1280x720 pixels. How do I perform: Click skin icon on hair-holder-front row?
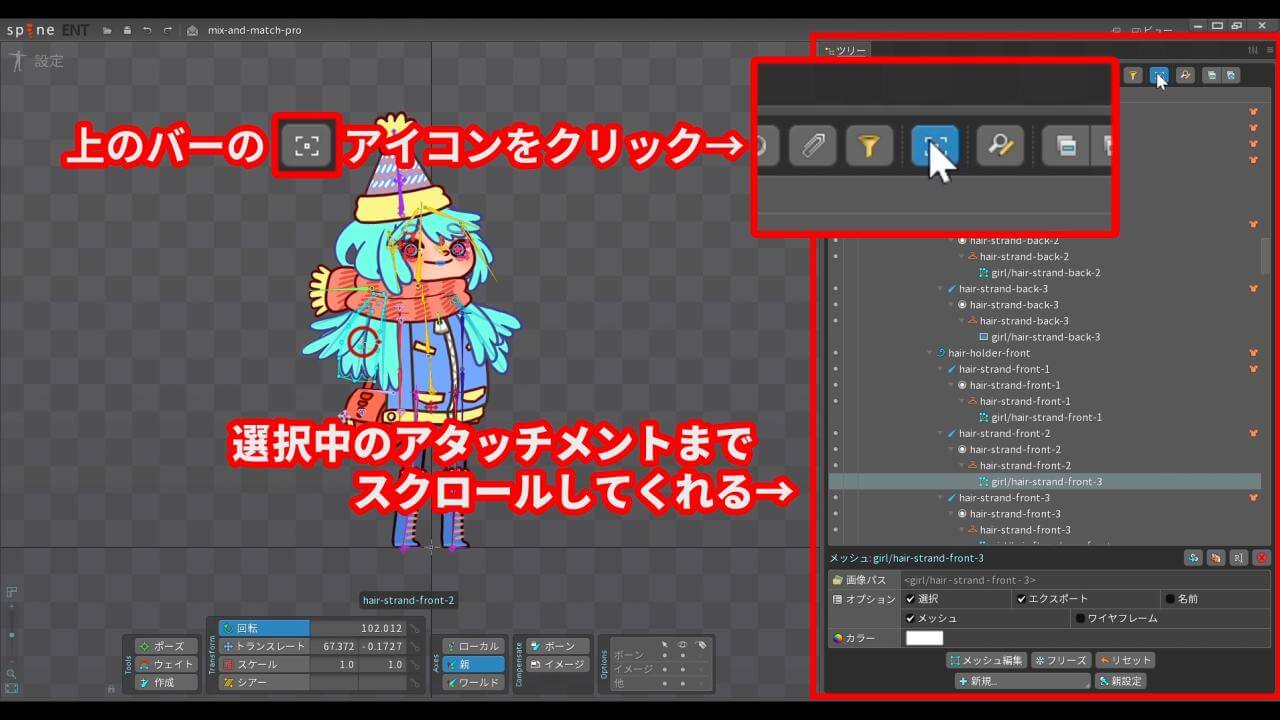(x=1253, y=353)
